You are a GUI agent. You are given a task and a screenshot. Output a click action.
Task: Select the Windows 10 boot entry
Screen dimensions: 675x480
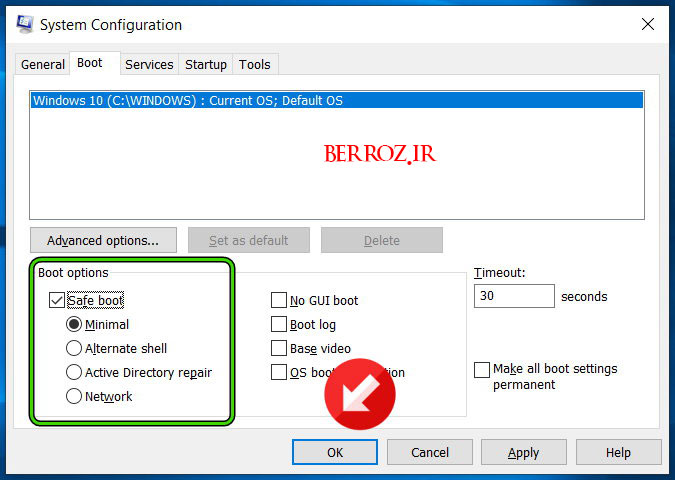pos(188,101)
